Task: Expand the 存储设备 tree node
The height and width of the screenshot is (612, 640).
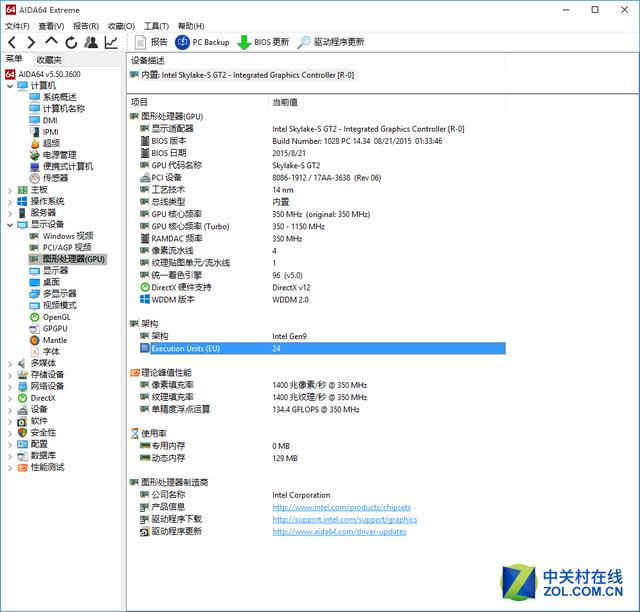Action: click(x=10, y=375)
